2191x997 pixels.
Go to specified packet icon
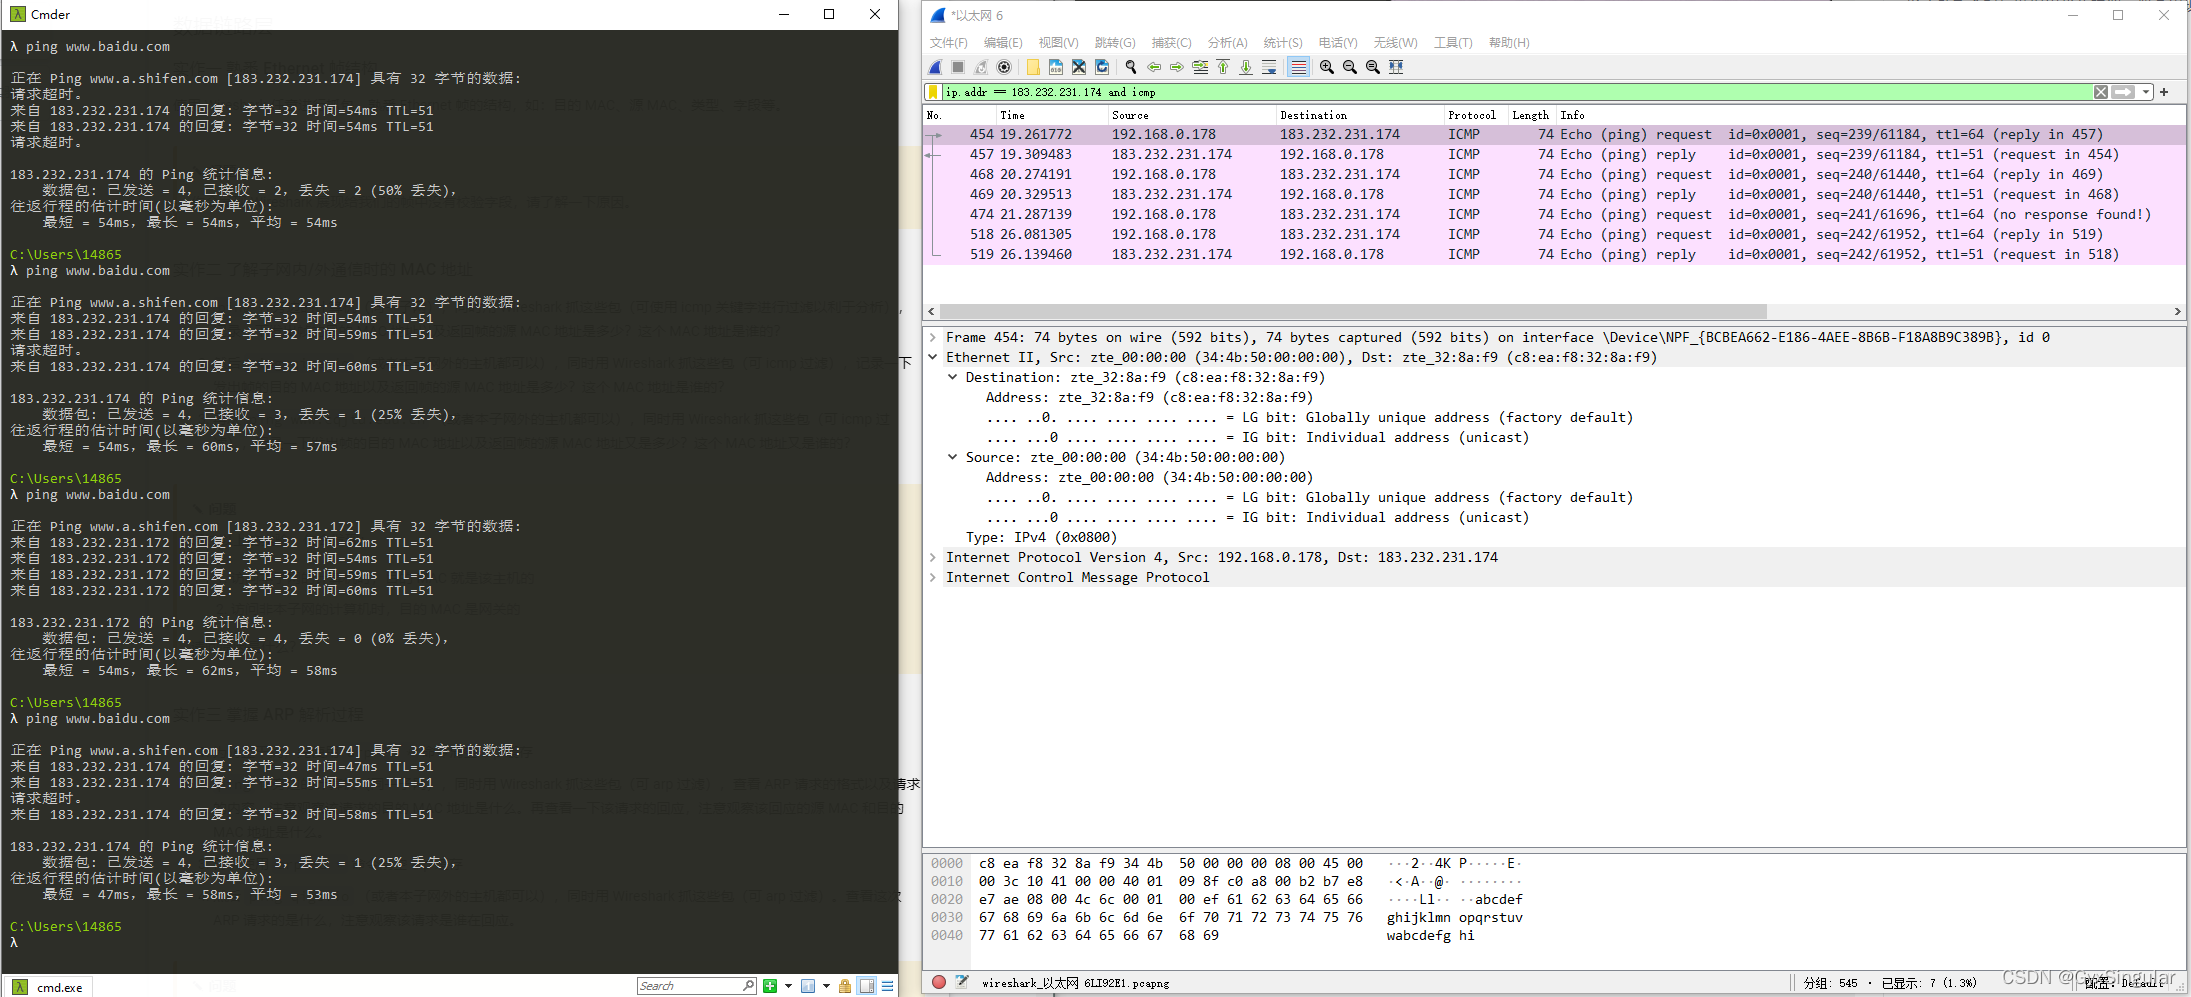click(1200, 67)
